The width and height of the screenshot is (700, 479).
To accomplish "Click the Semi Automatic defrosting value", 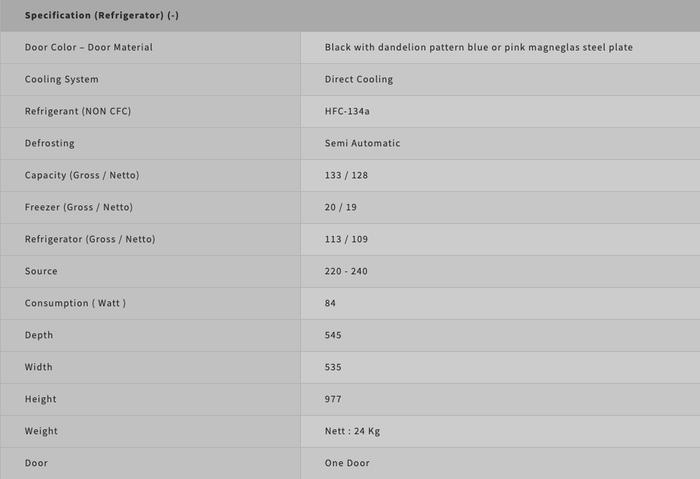I will [362, 143].
